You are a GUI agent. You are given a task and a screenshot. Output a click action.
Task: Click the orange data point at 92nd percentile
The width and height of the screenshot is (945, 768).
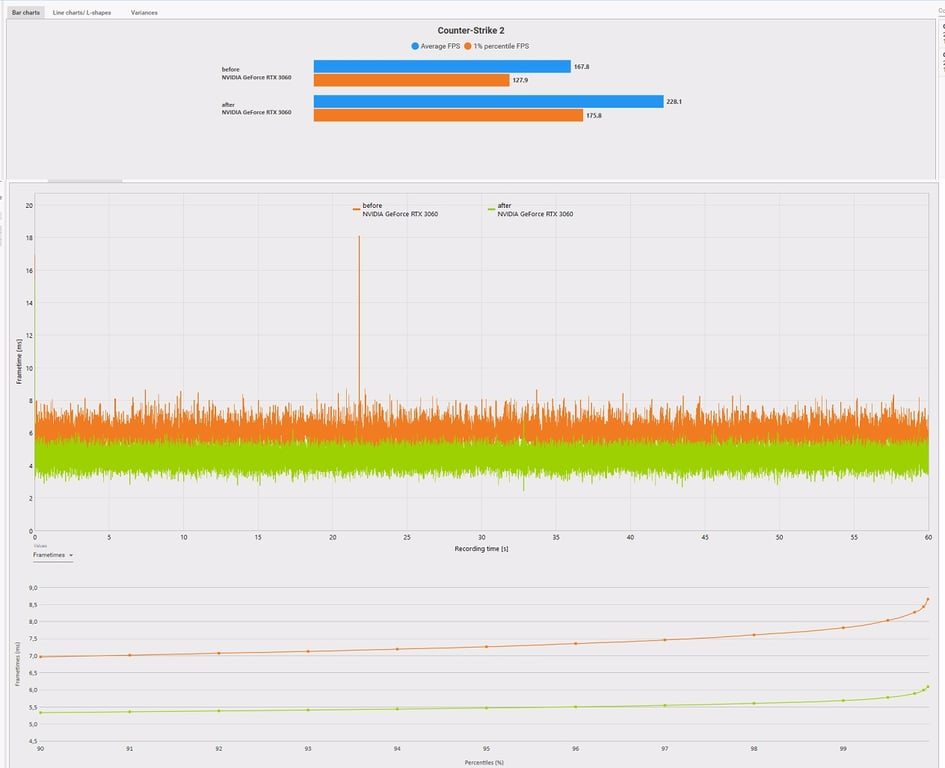[x=218, y=653]
